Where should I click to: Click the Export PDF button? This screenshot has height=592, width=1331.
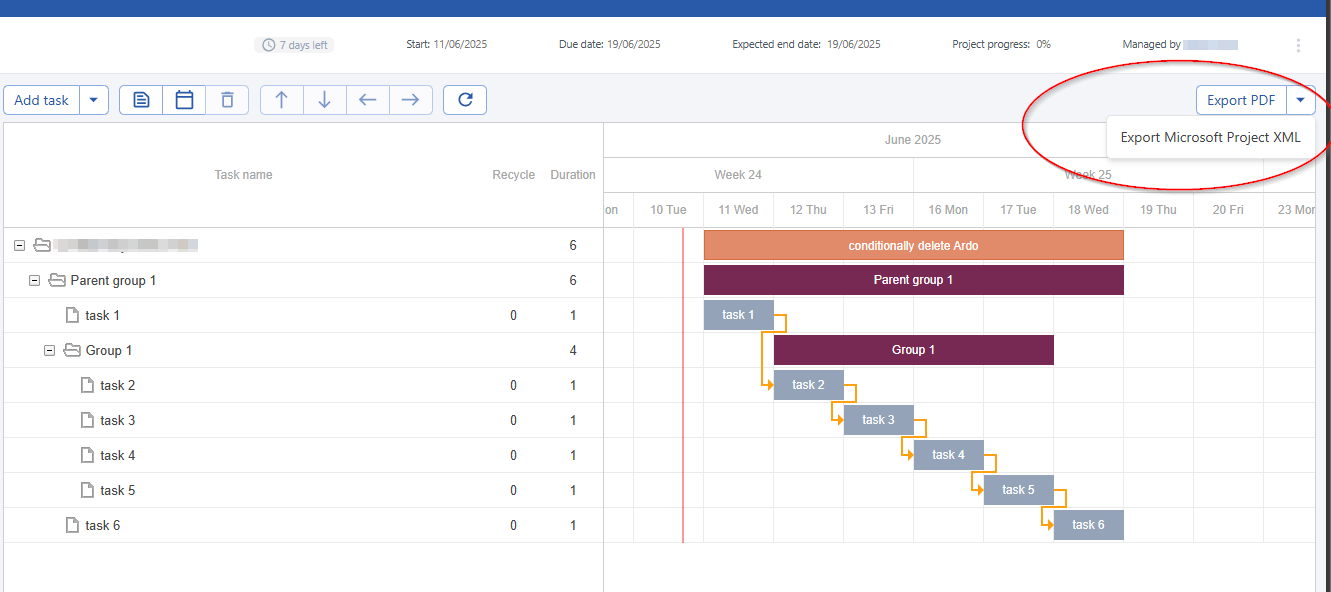pos(1240,100)
